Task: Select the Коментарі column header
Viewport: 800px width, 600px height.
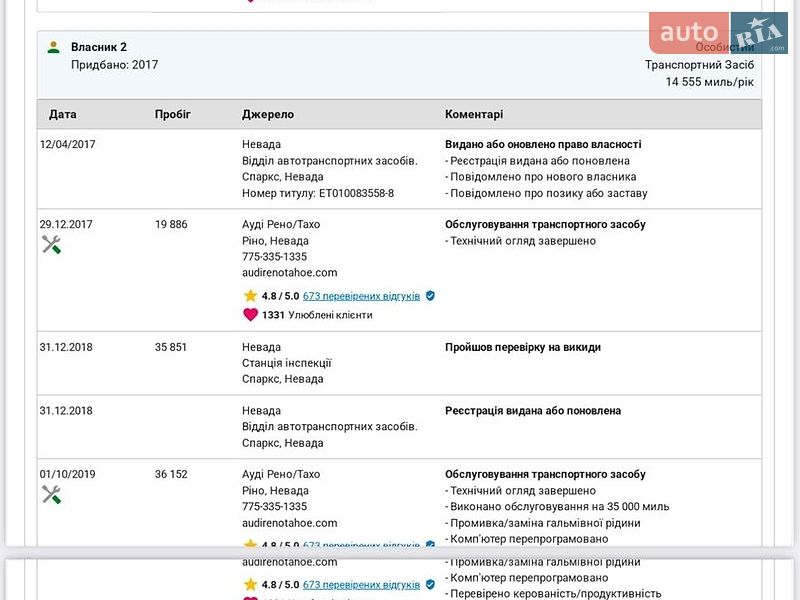Action: (x=474, y=114)
